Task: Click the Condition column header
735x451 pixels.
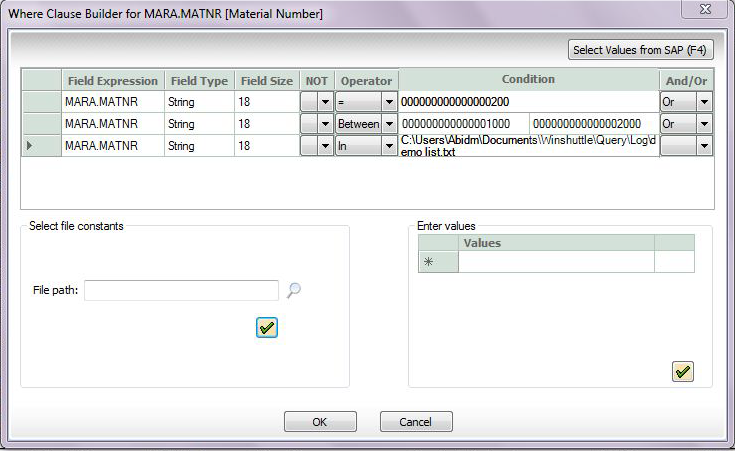Action: [x=528, y=80]
